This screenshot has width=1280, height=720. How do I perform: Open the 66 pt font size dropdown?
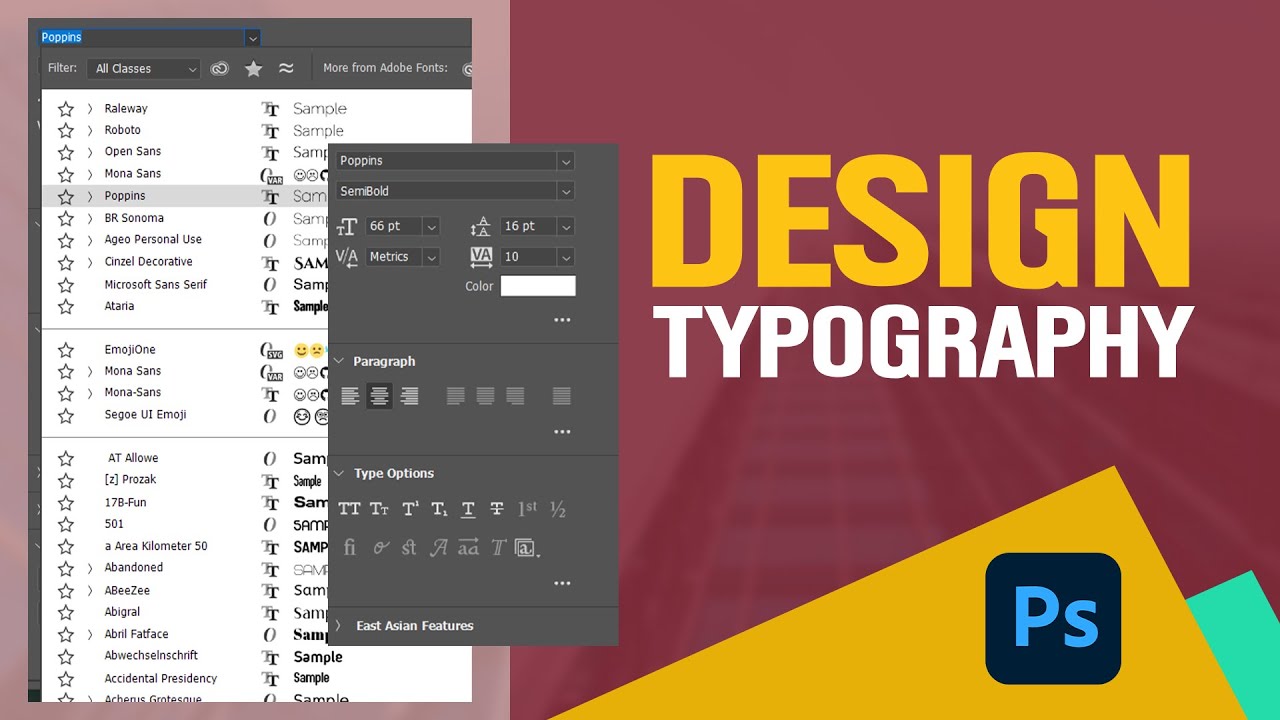(x=431, y=227)
